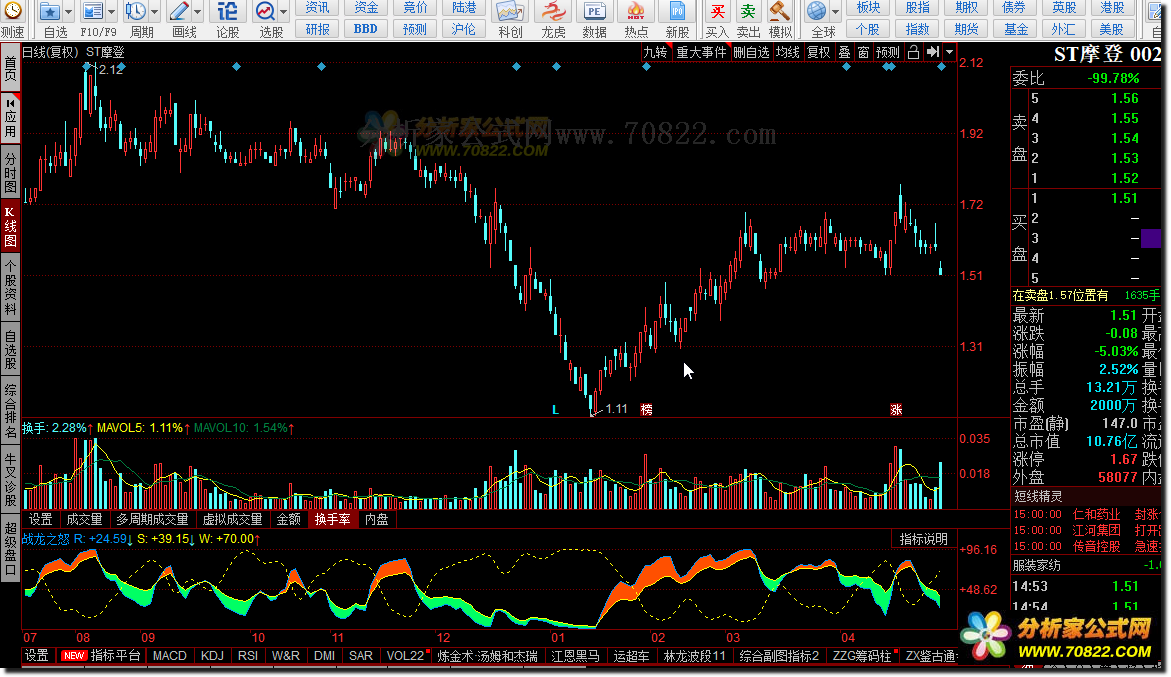The image size is (1171, 677).
Task: Open the 全球 globe icon
Action: pyautogui.click(x=817, y=11)
